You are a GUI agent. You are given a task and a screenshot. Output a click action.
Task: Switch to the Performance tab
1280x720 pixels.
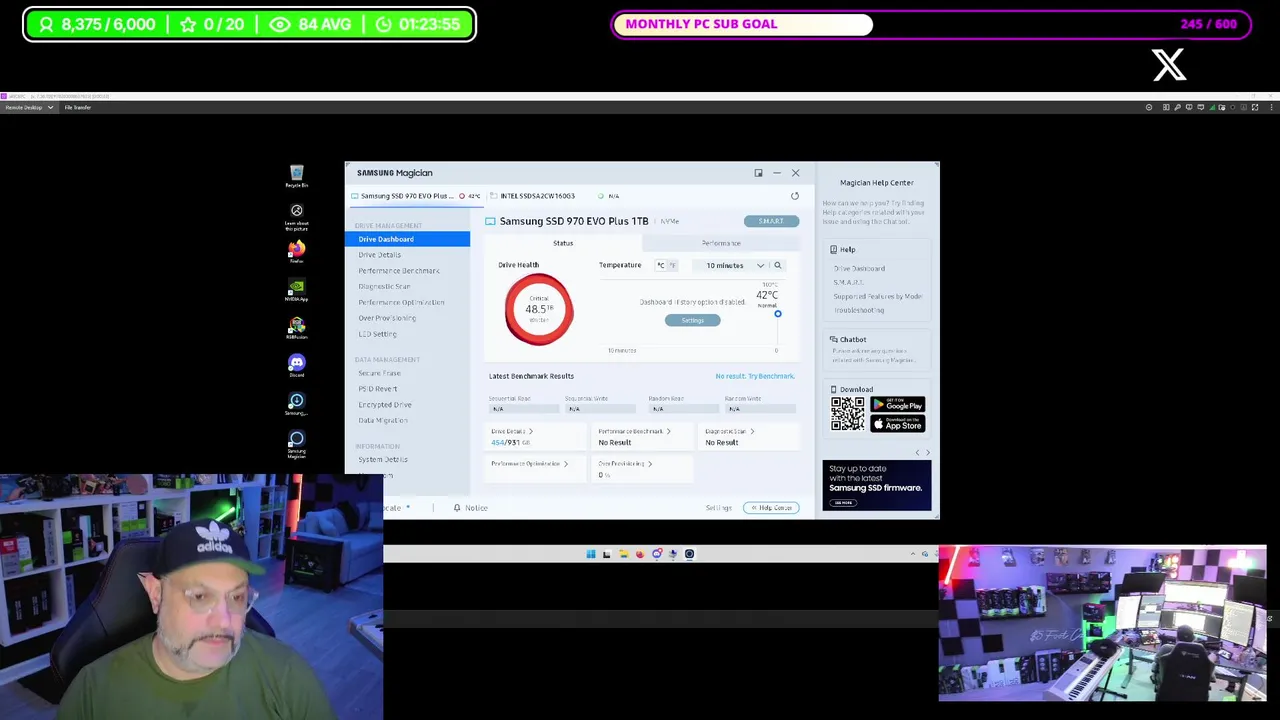[721, 243]
